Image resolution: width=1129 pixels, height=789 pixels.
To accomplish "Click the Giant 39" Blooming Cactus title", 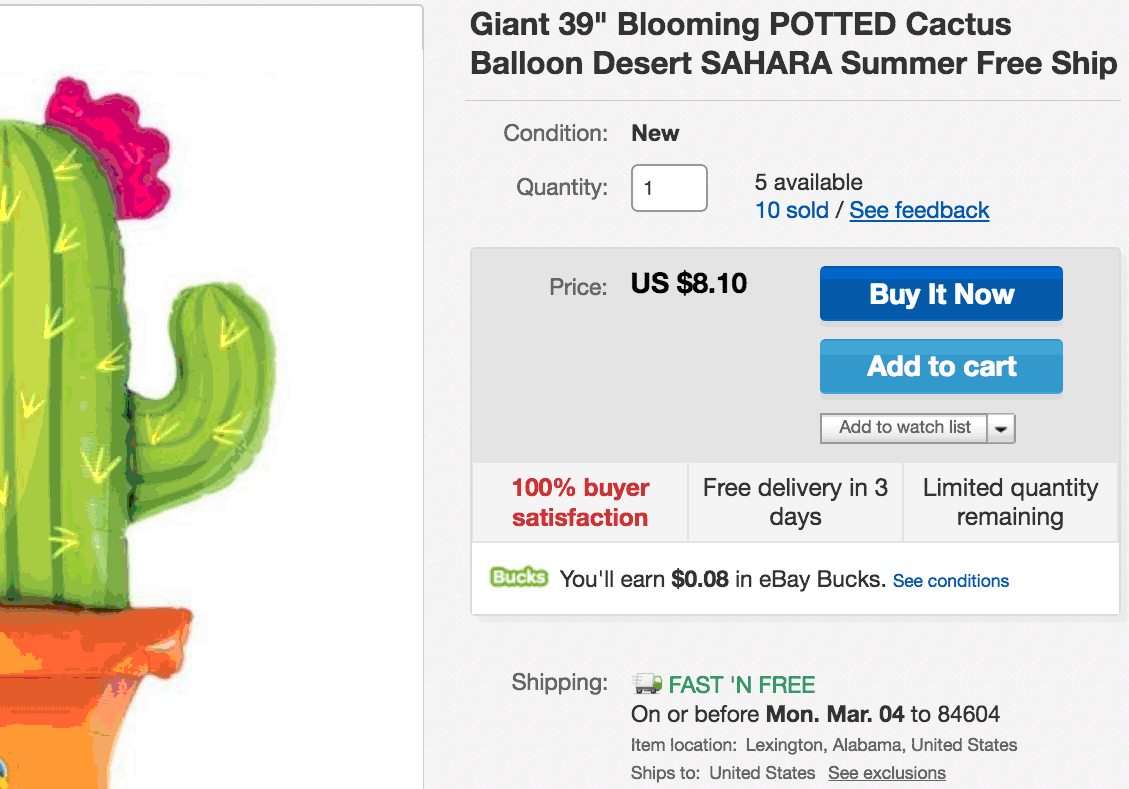I will point(793,44).
